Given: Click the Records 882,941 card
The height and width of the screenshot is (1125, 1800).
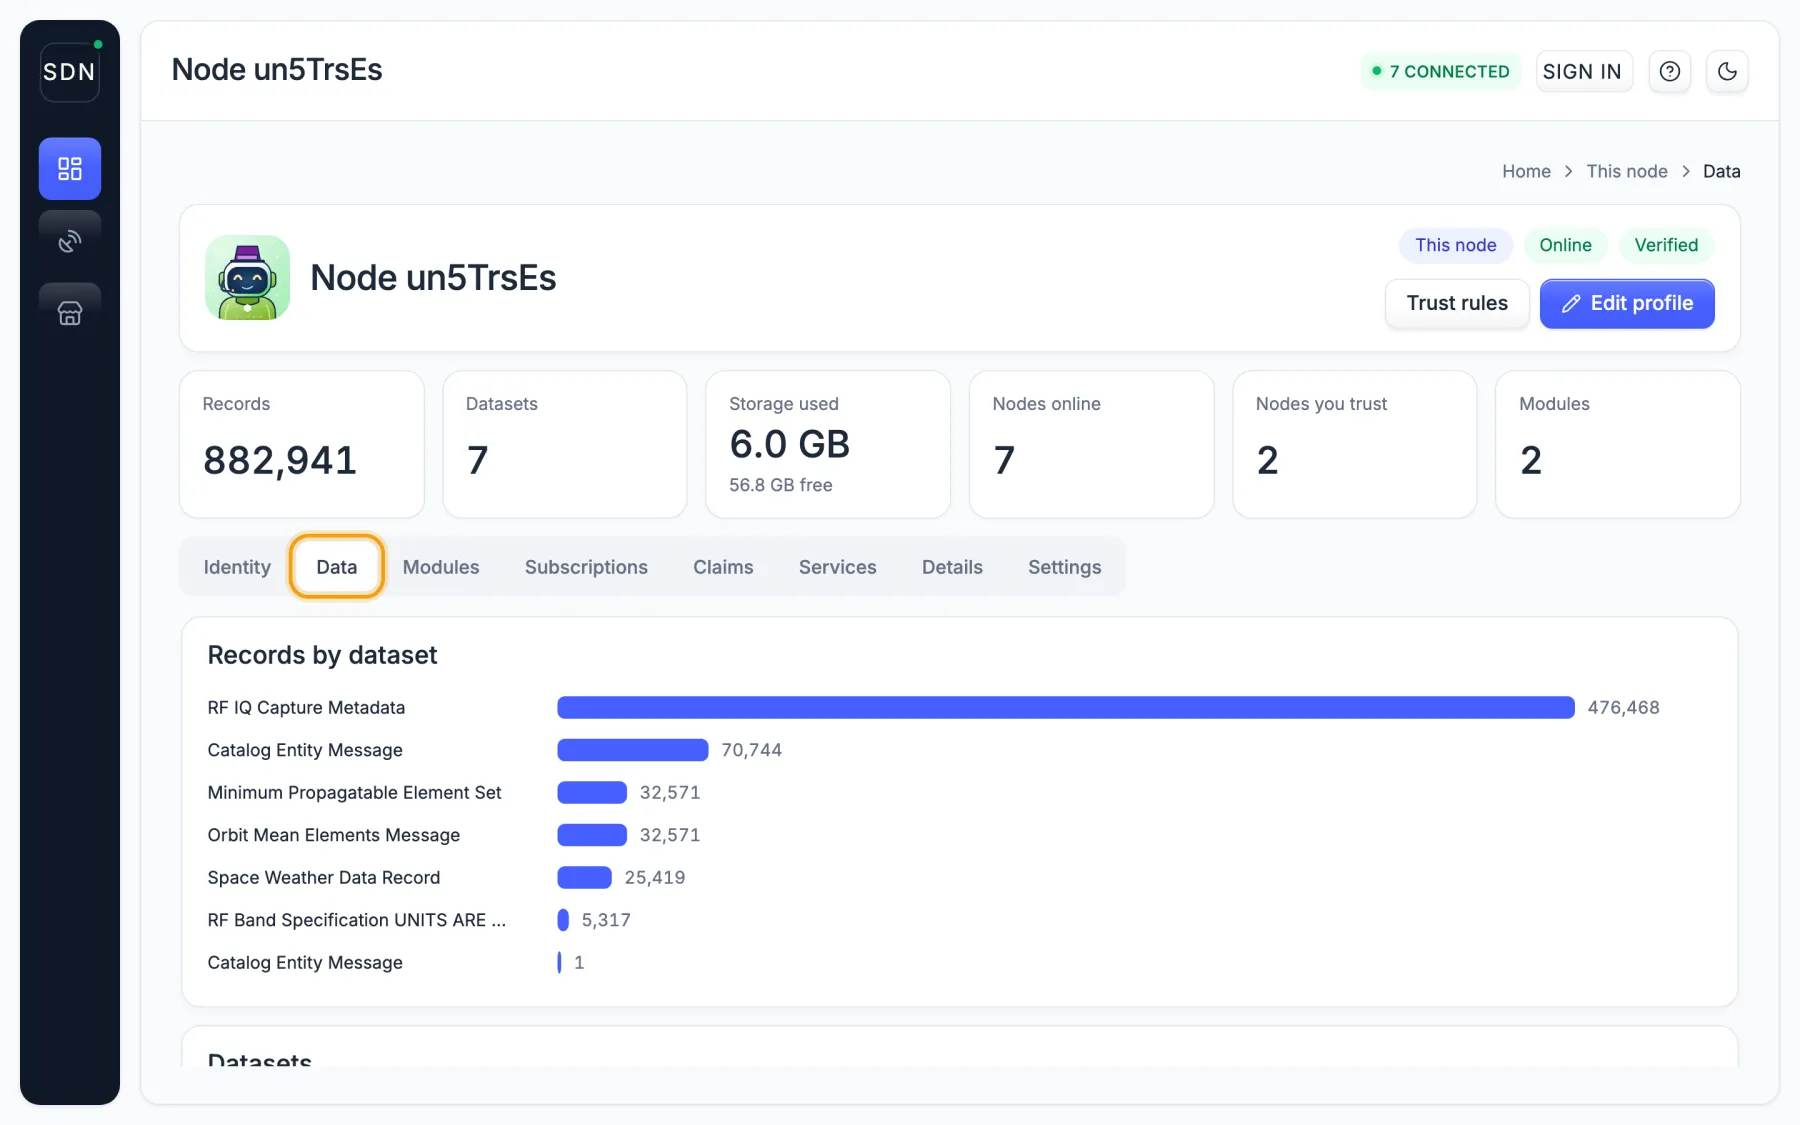Looking at the screenshot, I should click(302, 445).
